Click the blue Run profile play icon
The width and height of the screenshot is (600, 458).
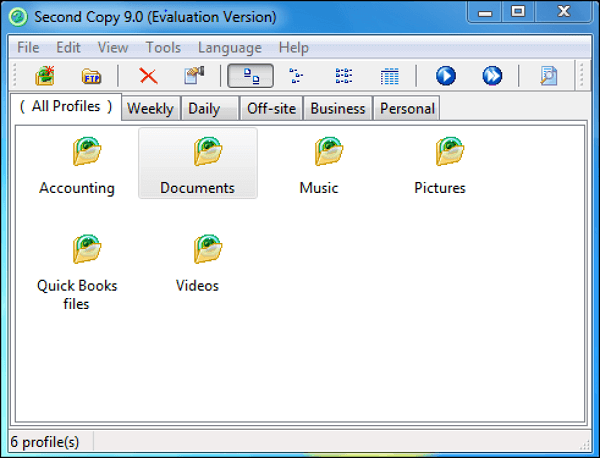(446, 75)
